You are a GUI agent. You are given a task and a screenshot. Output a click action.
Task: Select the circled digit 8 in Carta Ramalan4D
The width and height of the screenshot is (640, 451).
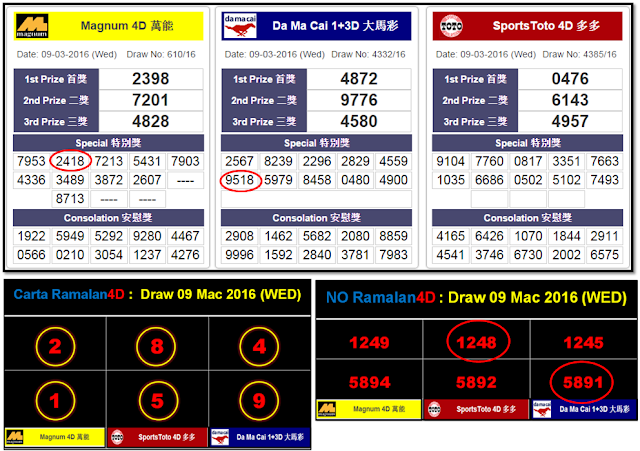point(156,347)
